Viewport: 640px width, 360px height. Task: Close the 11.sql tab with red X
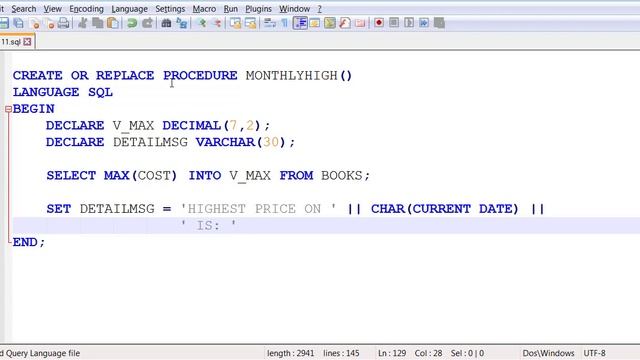click(27, 42)
